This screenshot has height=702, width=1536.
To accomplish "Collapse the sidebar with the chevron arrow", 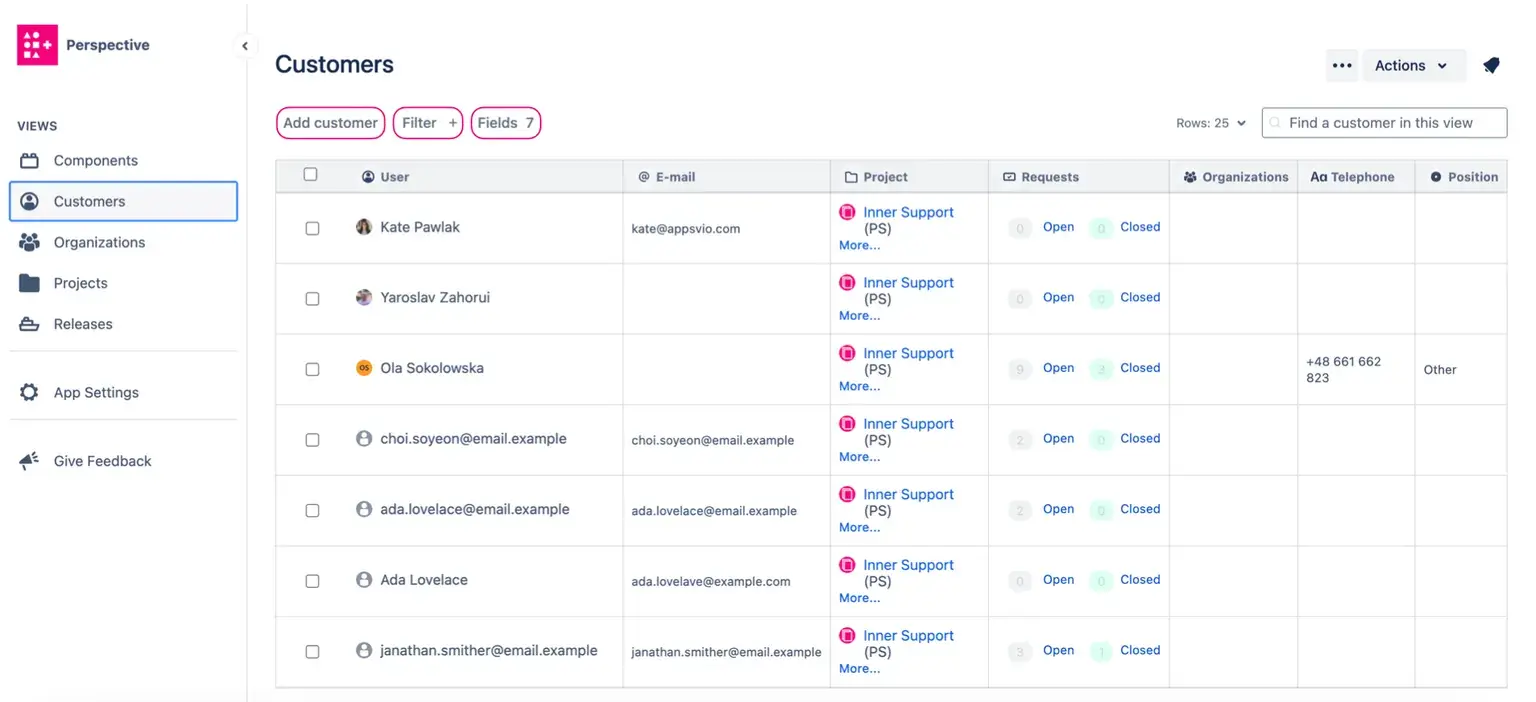I will [245, 45].
